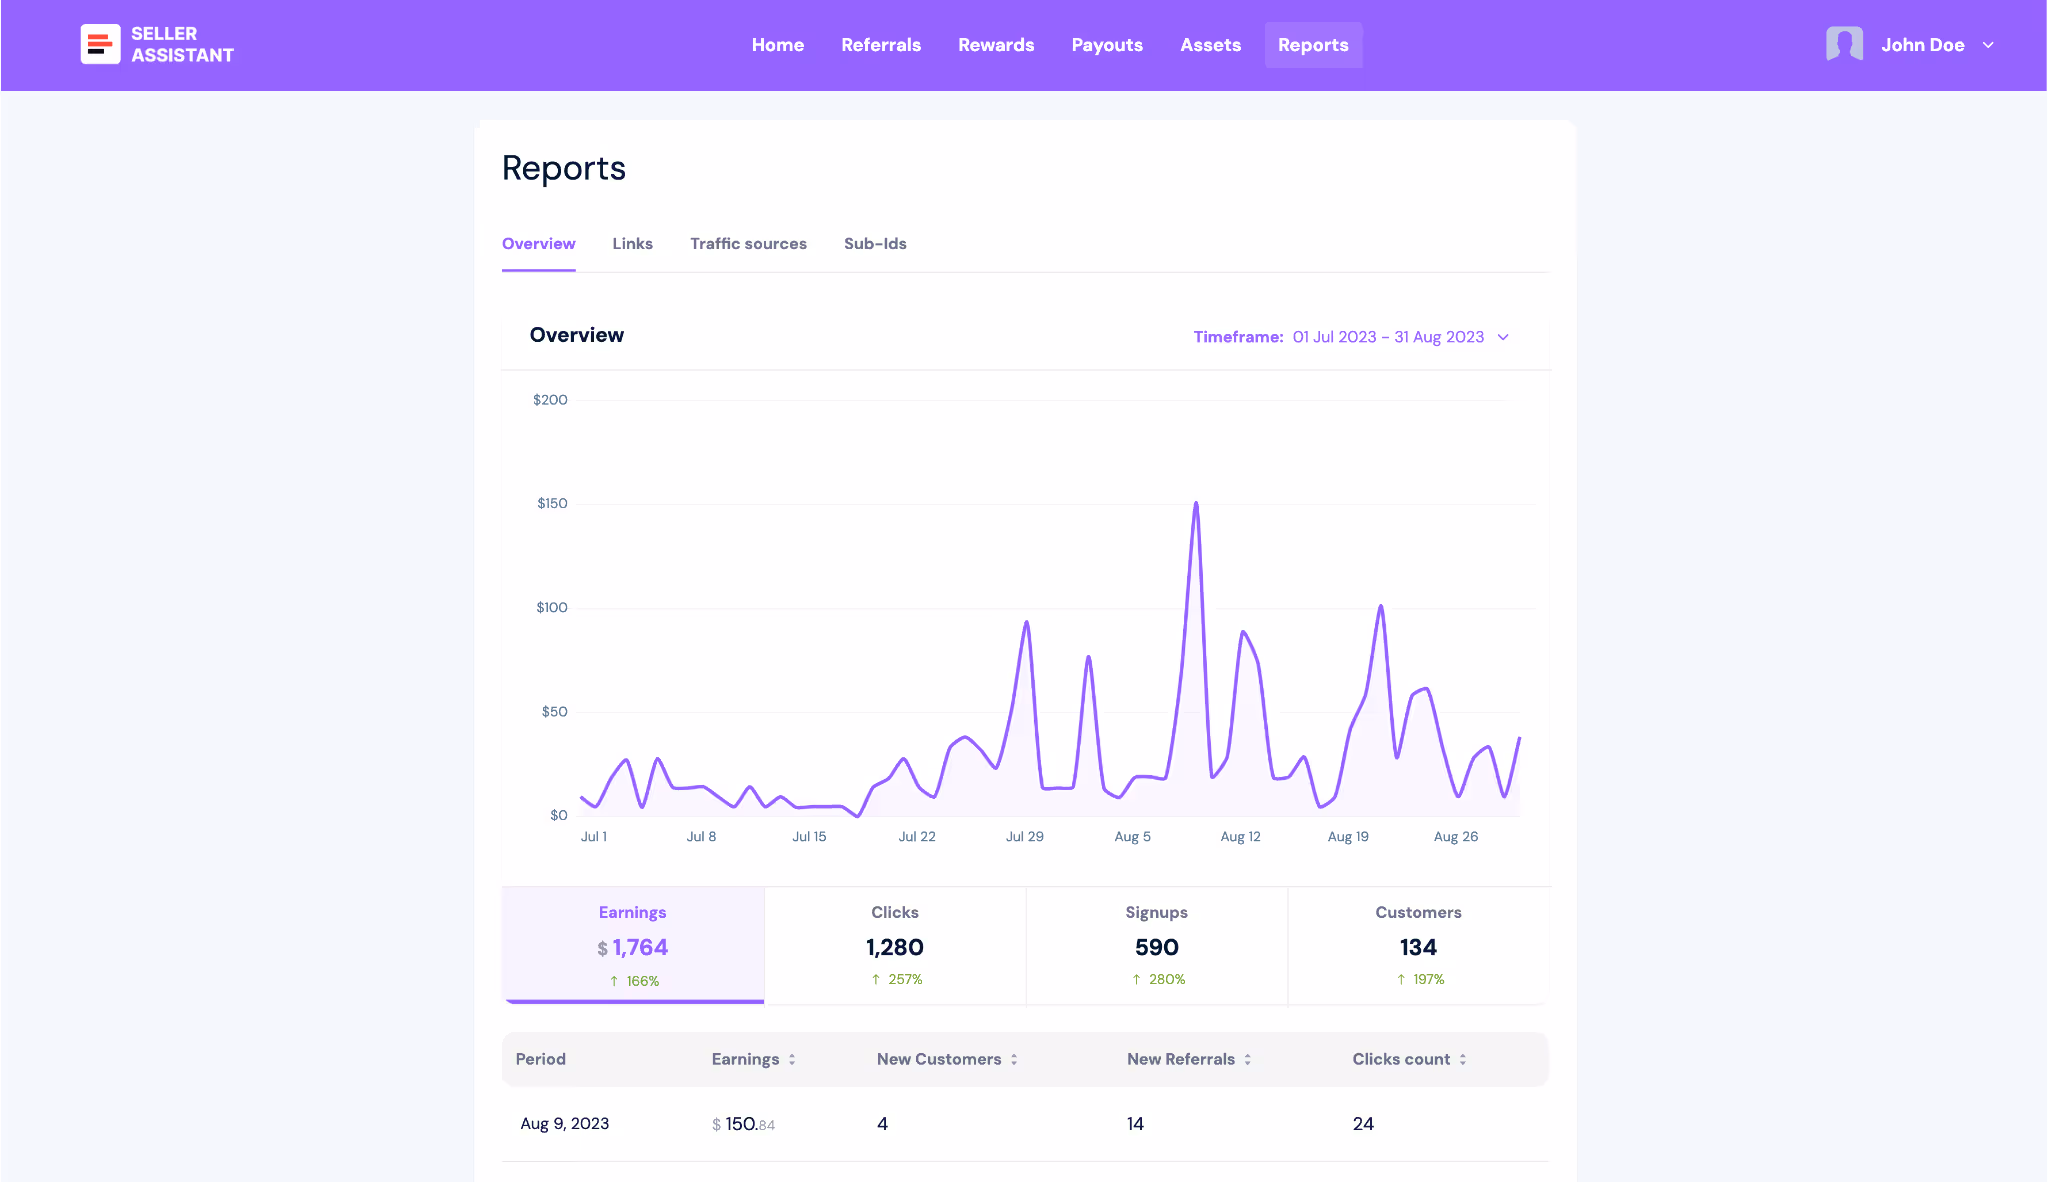The image size is (2048, 1182).
Task: Go to Home in navigation
Action: [777, 45]
